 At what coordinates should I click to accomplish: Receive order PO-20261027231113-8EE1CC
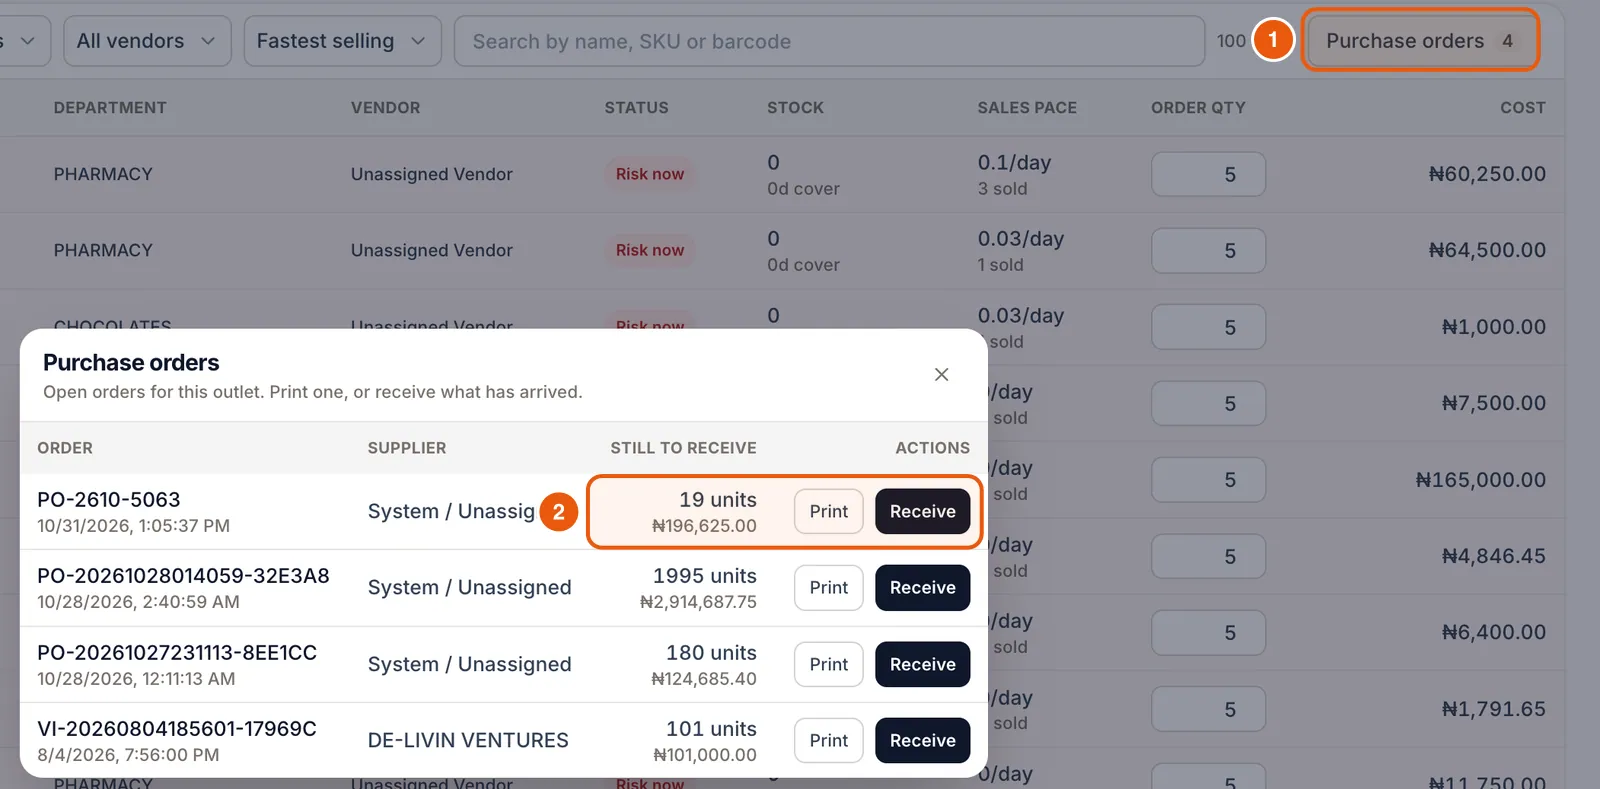pyautogui.click(x=922, y=664)
